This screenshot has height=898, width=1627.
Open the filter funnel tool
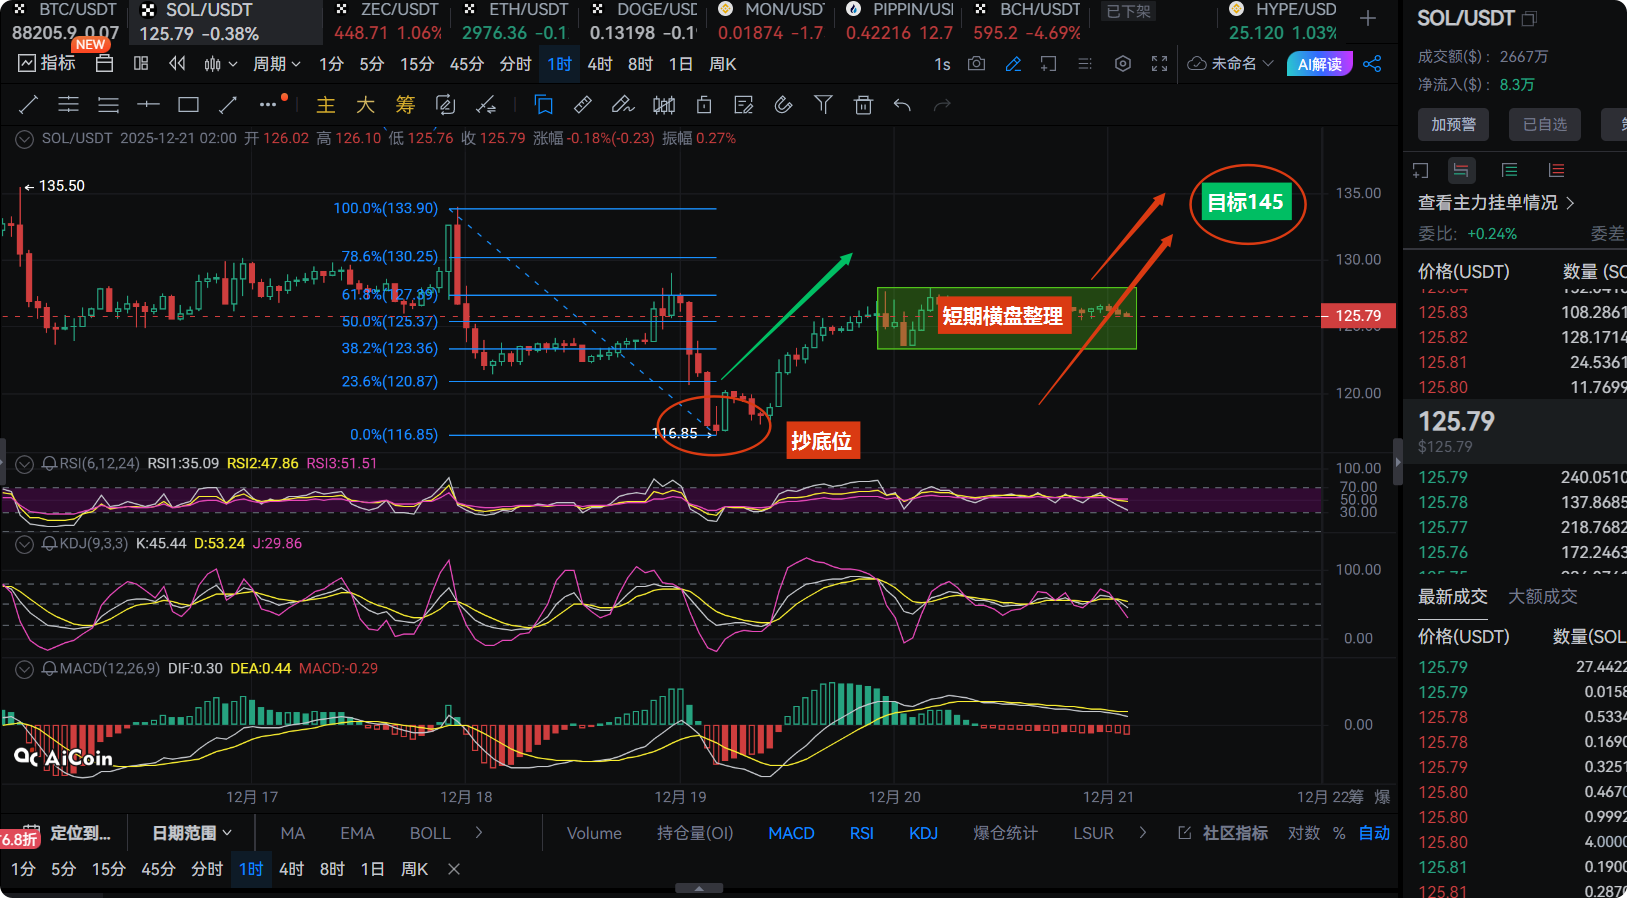pyautogui.click(x=823, y=105)
